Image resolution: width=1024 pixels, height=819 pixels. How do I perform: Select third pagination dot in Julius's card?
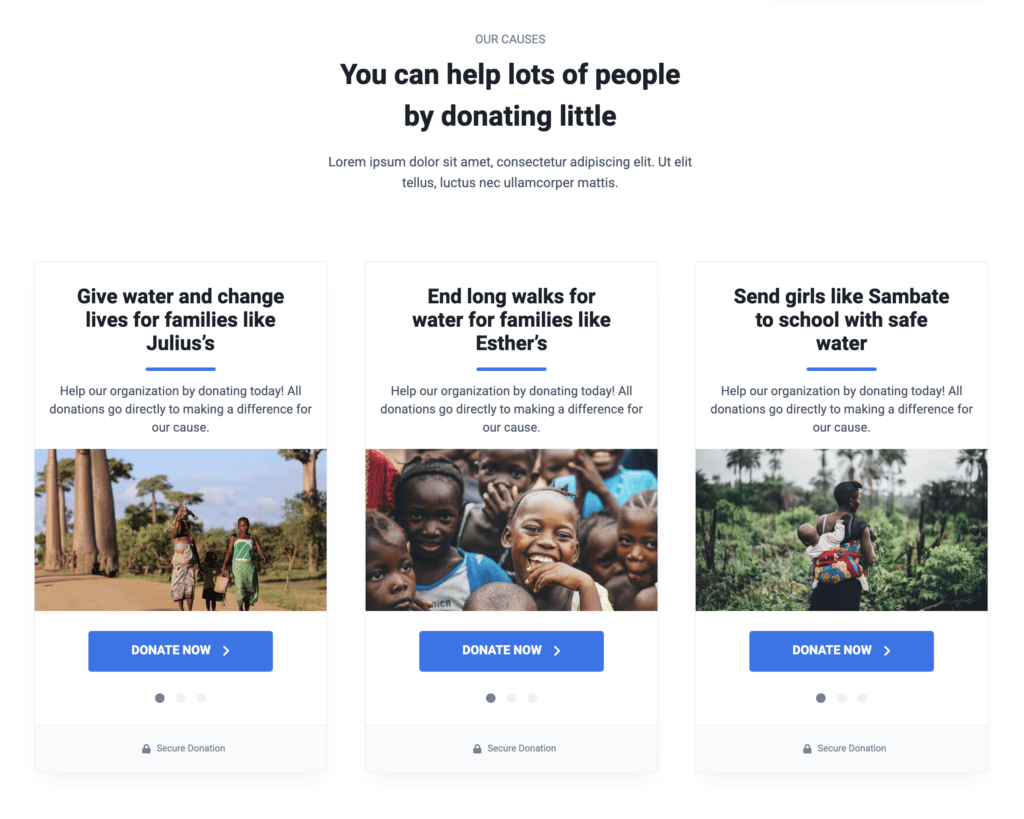tap(202, 698)
